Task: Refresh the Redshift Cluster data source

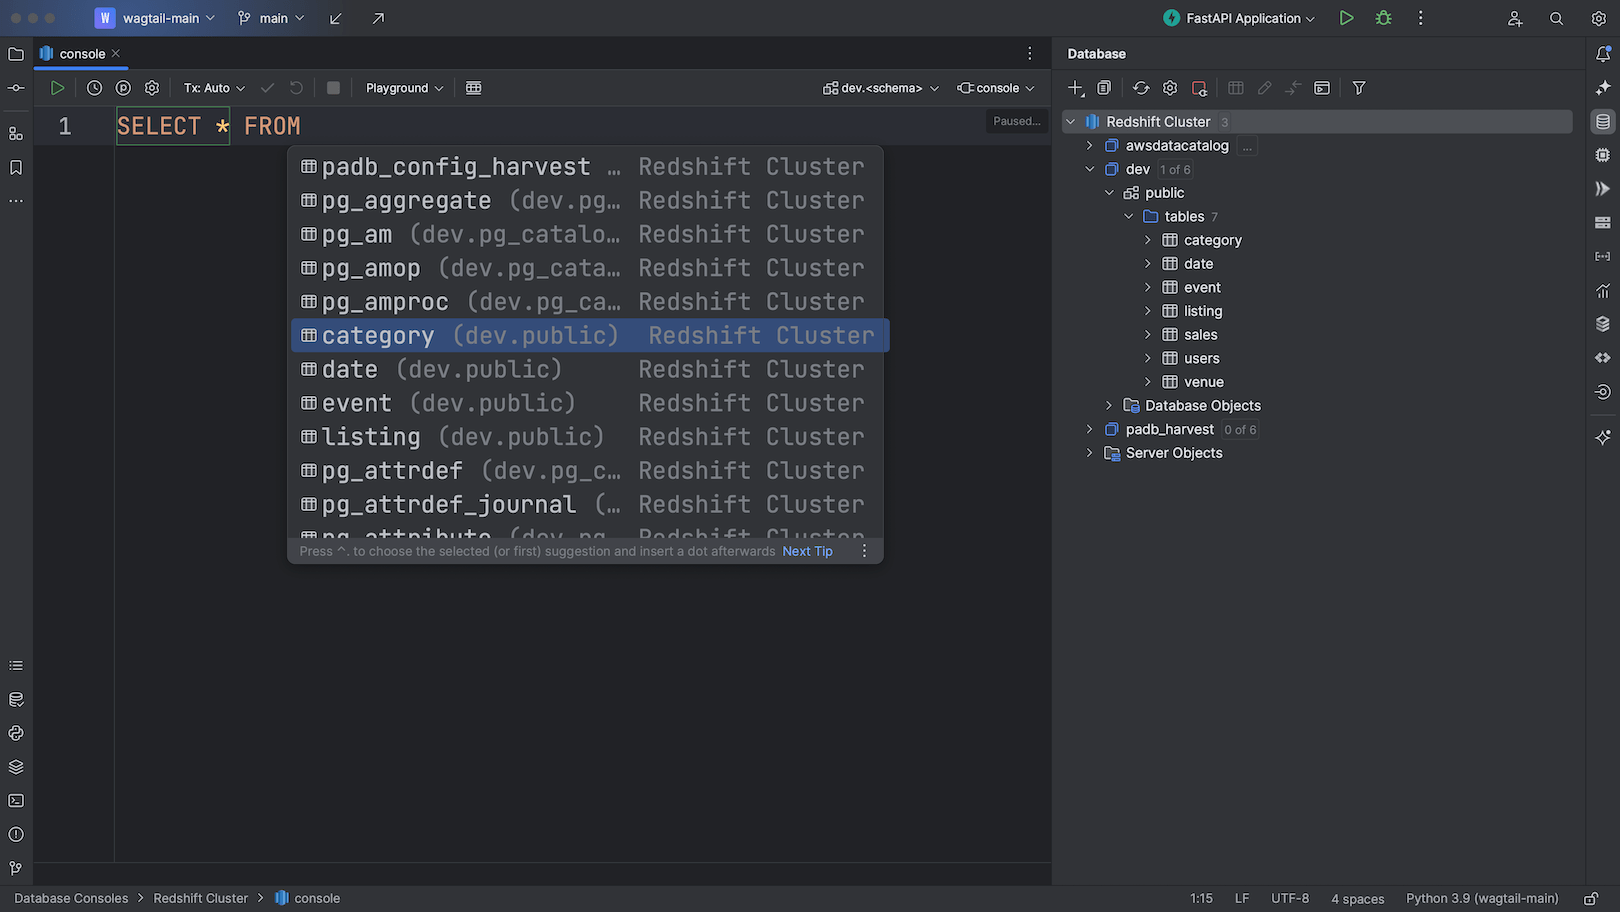Action: (x=1141, y=88)
